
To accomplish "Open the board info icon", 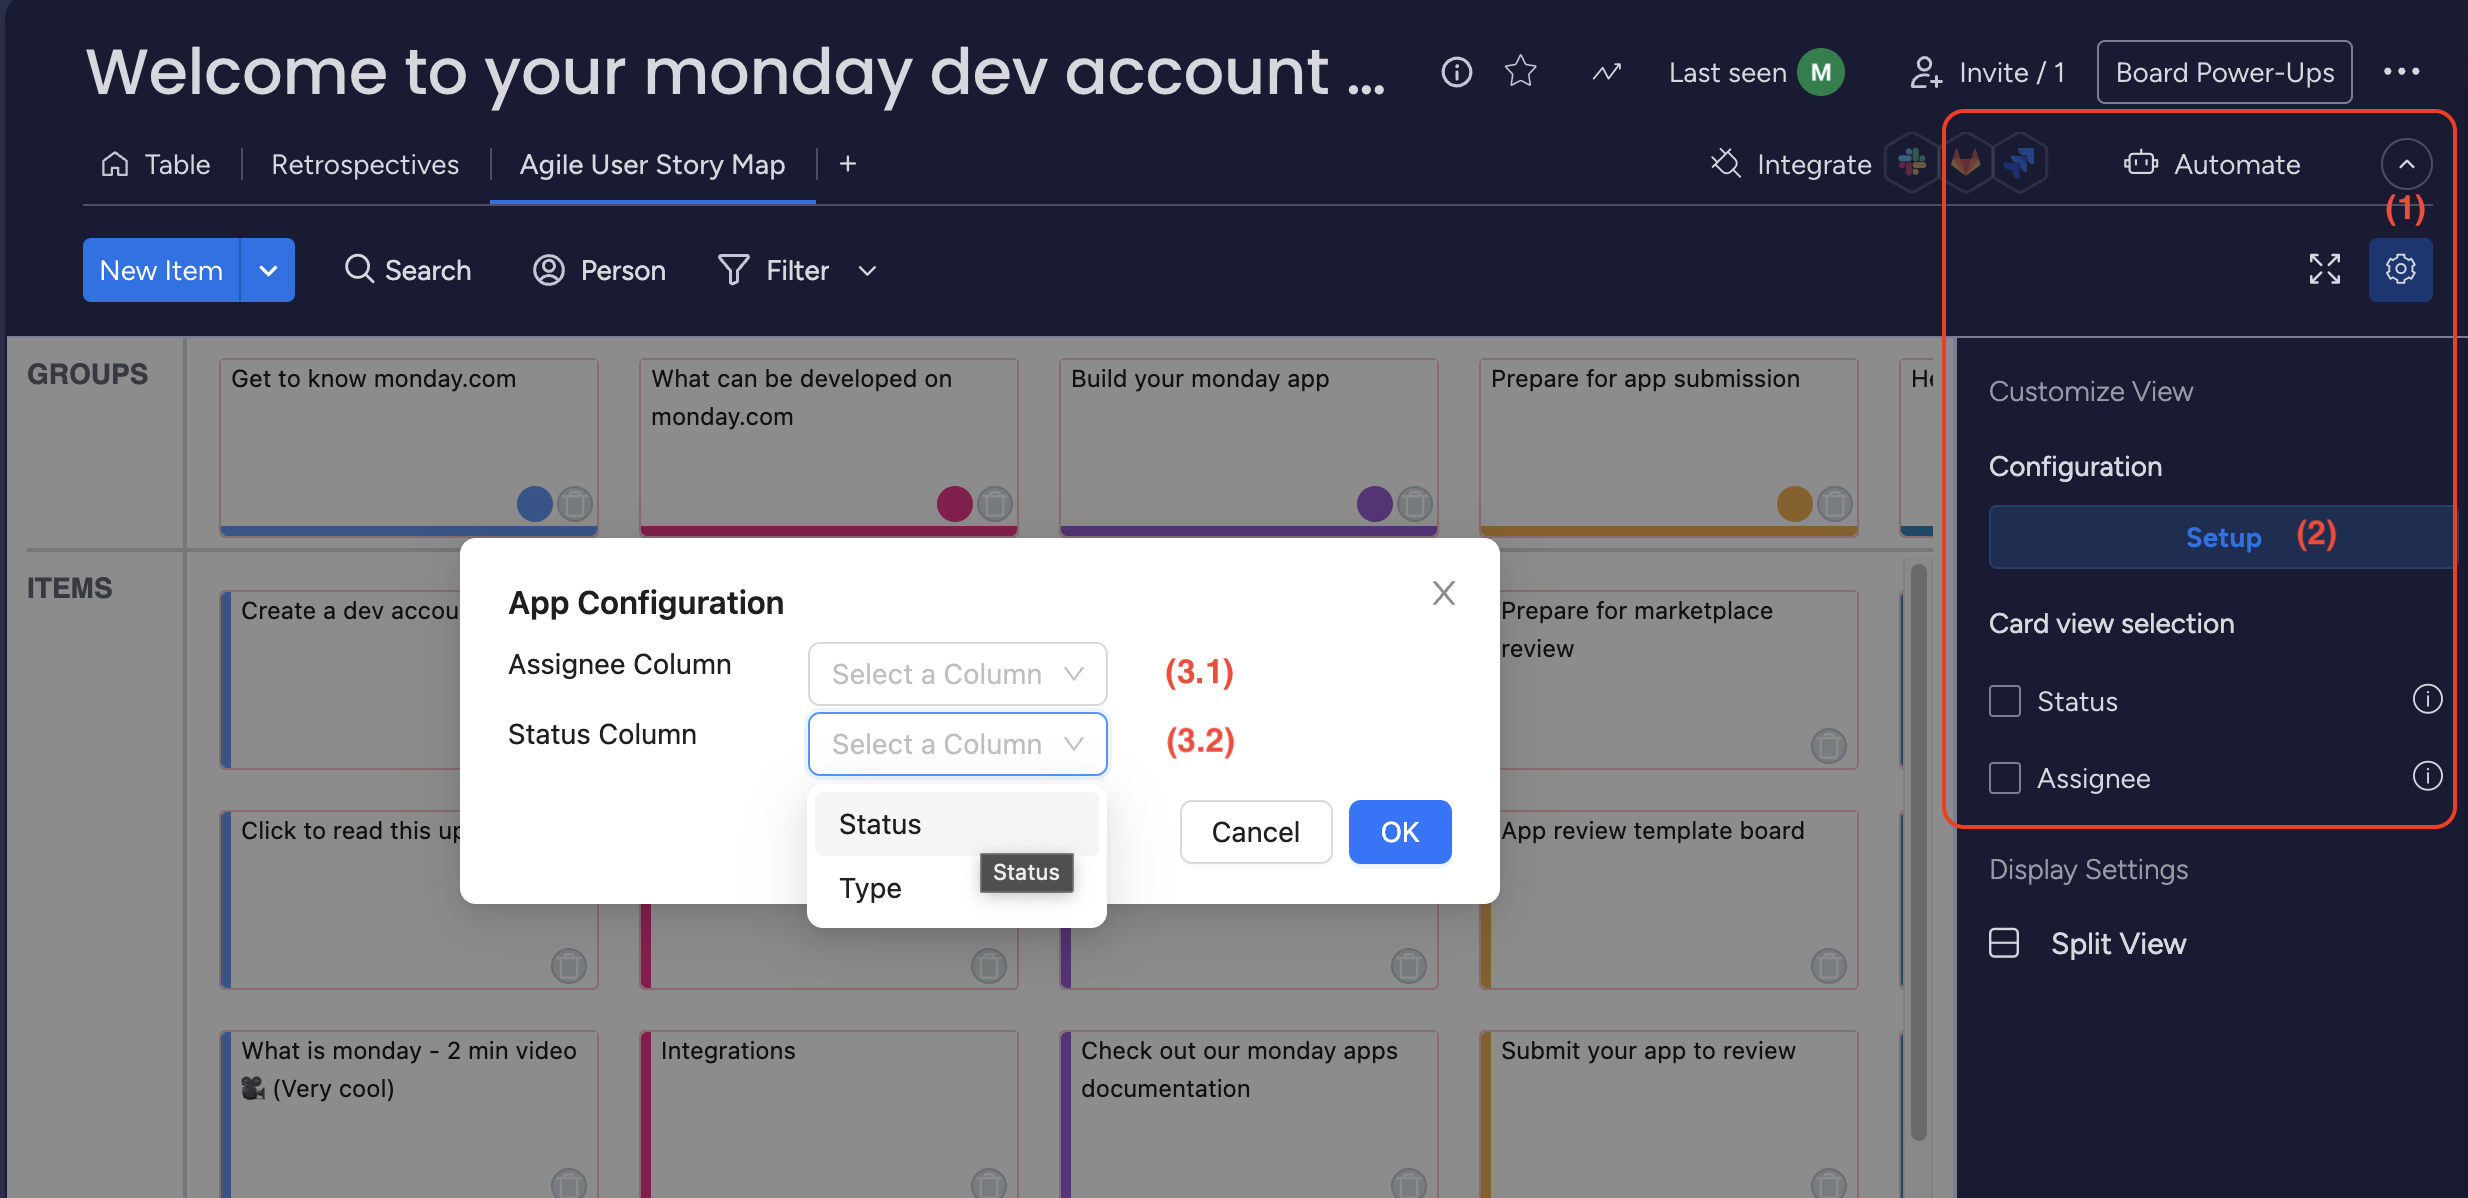I will (x=1456, y=71).
